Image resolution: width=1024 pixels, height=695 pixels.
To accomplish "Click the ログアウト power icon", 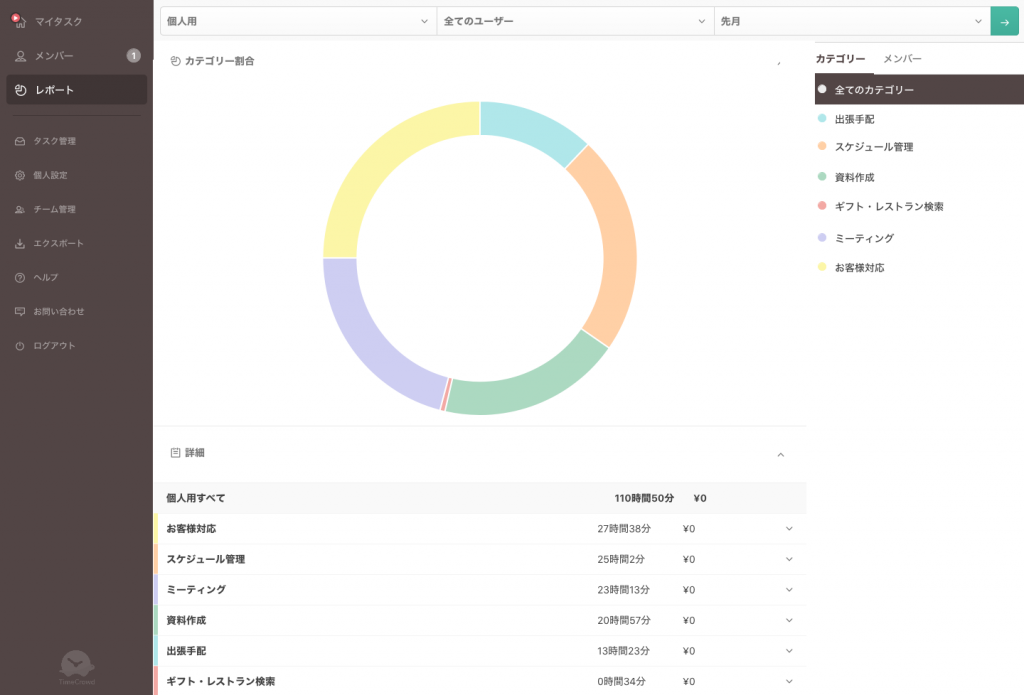I will click(x=20, y=346).
